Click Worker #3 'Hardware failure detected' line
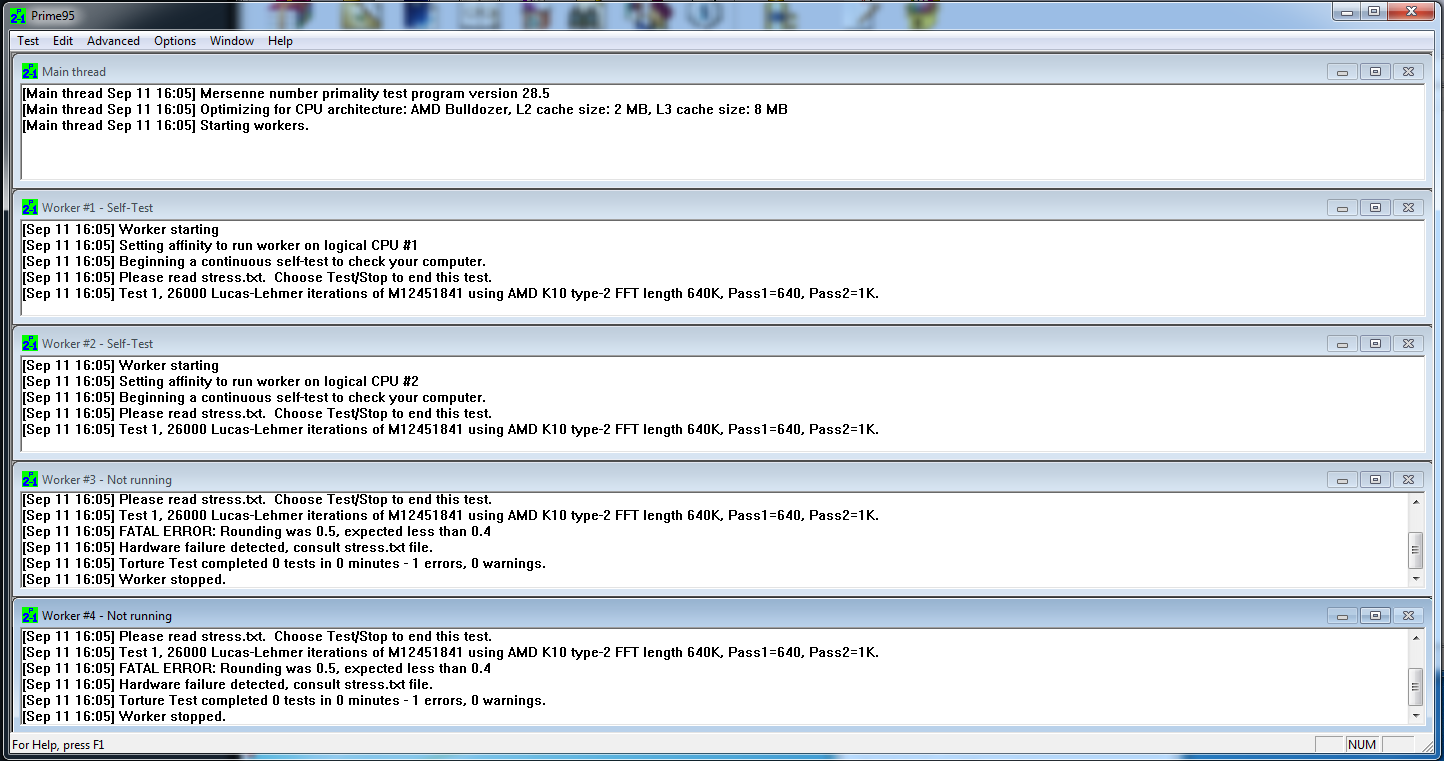 point(228,547)
